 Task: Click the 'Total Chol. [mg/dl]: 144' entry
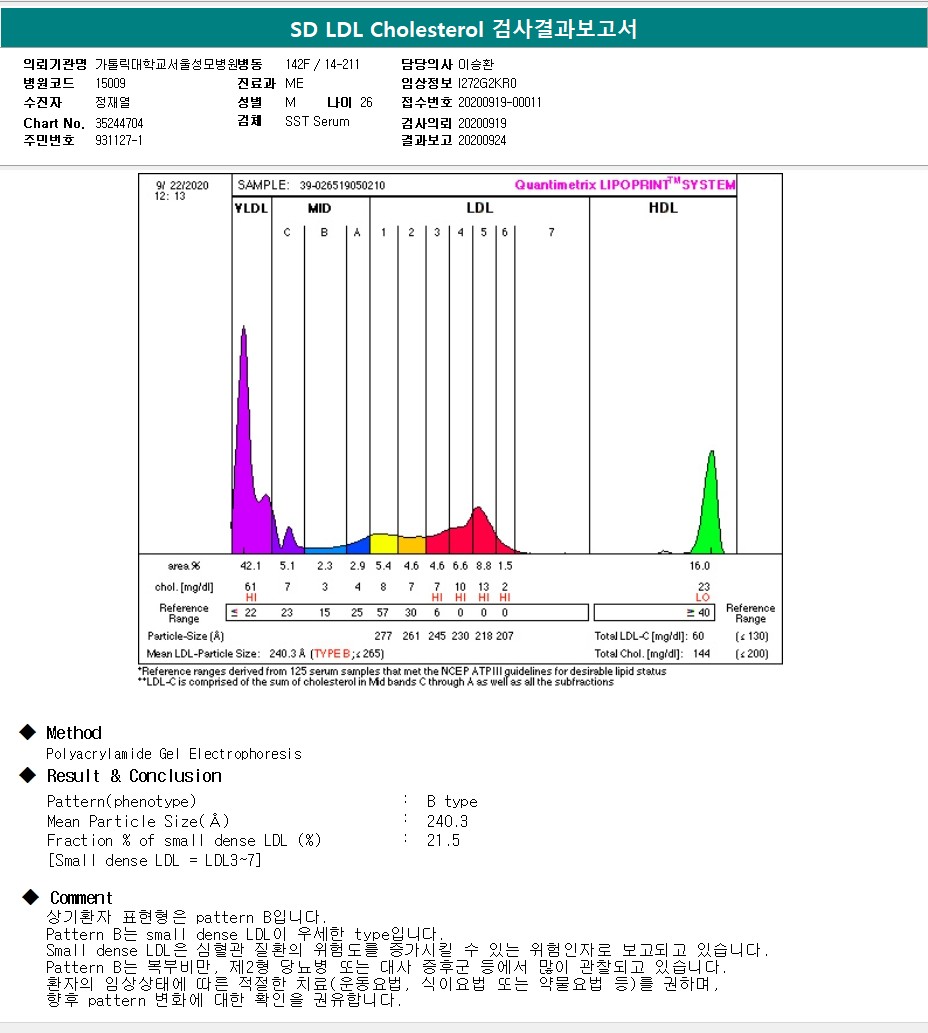pyautogui.click(x=652, y=654)
